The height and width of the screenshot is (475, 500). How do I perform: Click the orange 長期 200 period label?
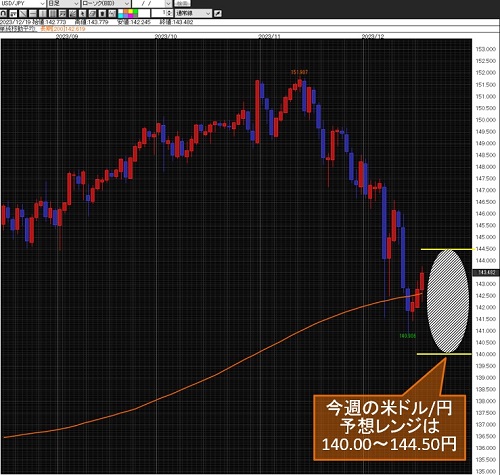tap(52, 29)
